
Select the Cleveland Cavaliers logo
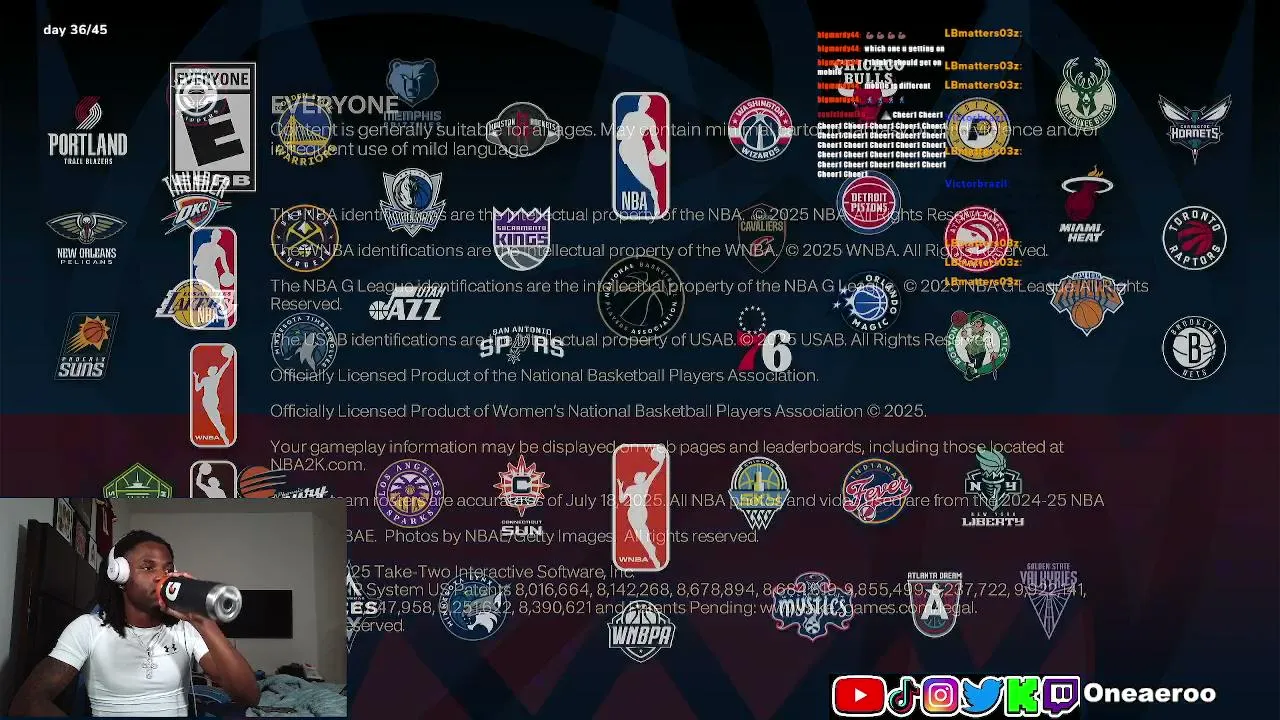click(x=761, y=238)
